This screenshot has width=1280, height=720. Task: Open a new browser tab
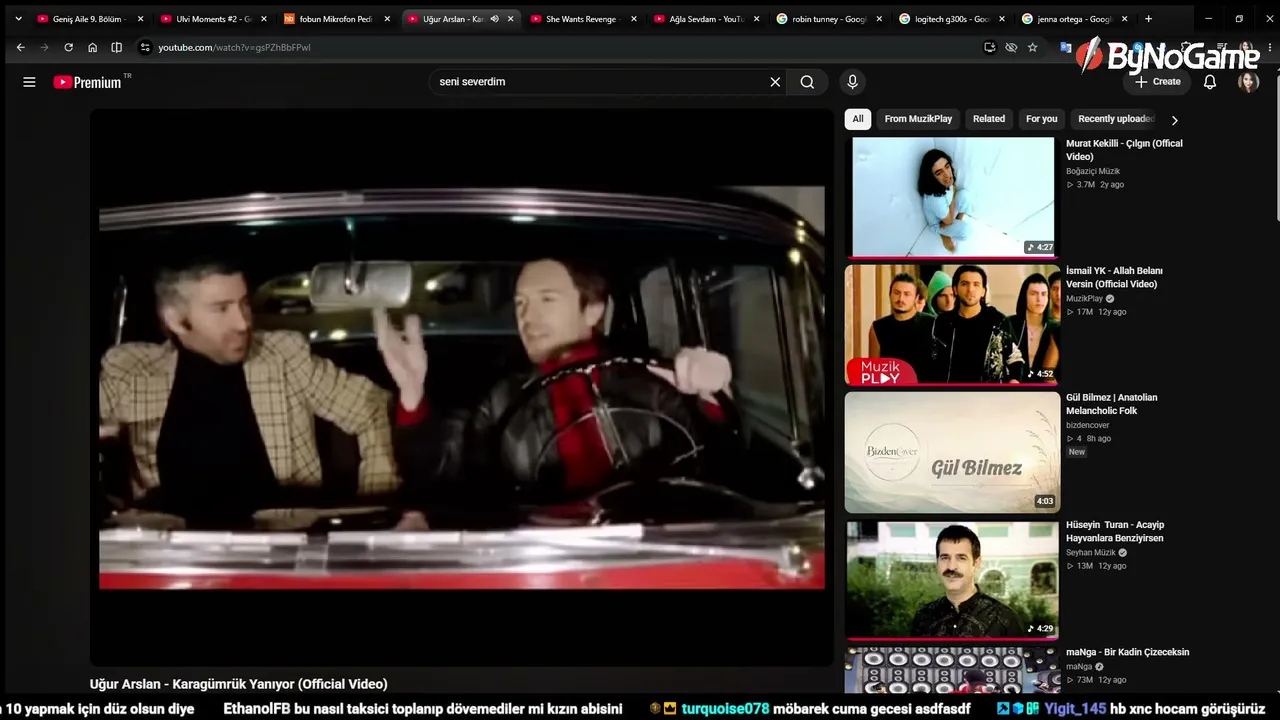tap(1148, 18)
